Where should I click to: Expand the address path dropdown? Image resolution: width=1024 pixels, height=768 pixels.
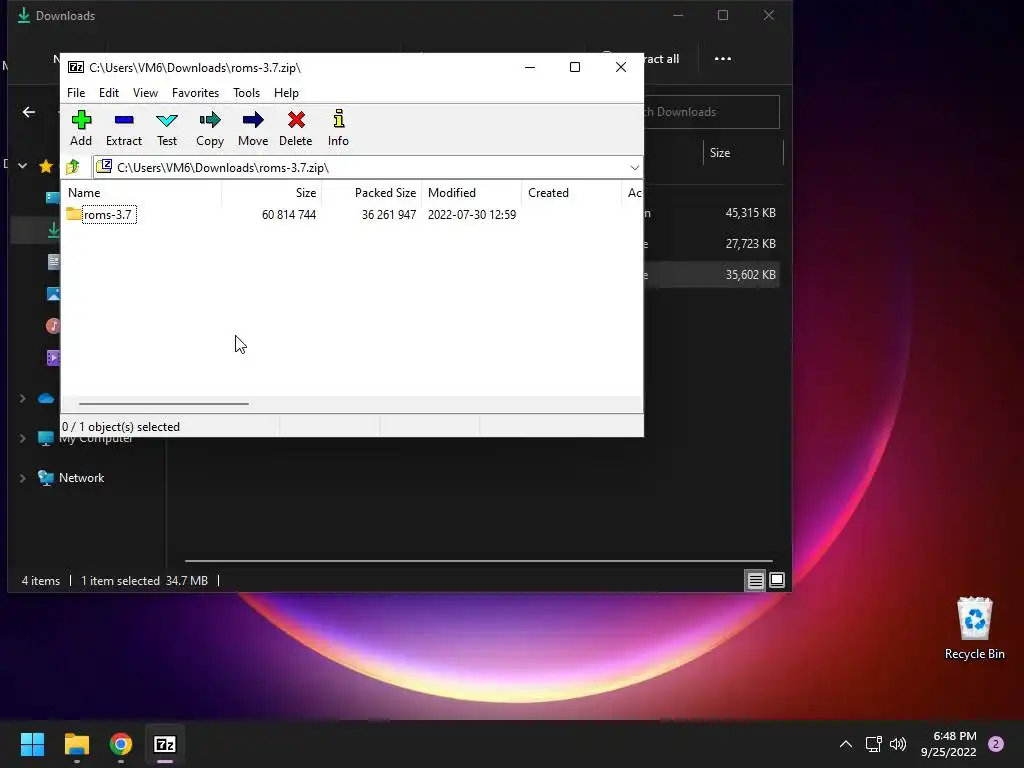(634, 168)
